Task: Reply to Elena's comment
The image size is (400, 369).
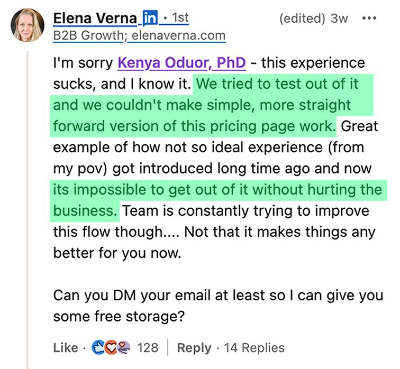Action: tap(194, 348)
